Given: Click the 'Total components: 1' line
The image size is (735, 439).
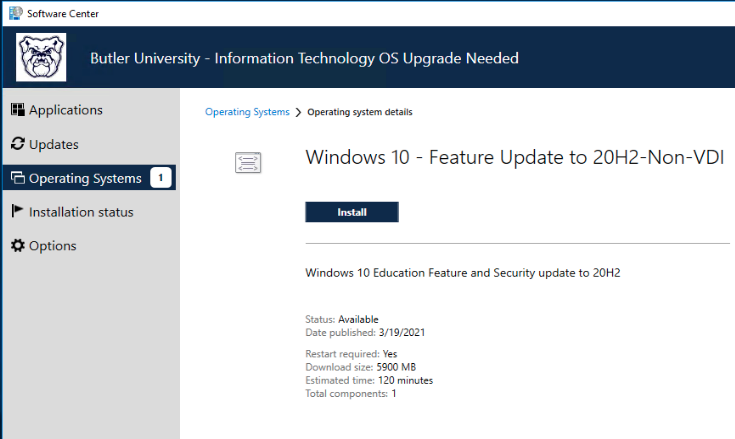Looking at the screenshot, I should point(351,394).
